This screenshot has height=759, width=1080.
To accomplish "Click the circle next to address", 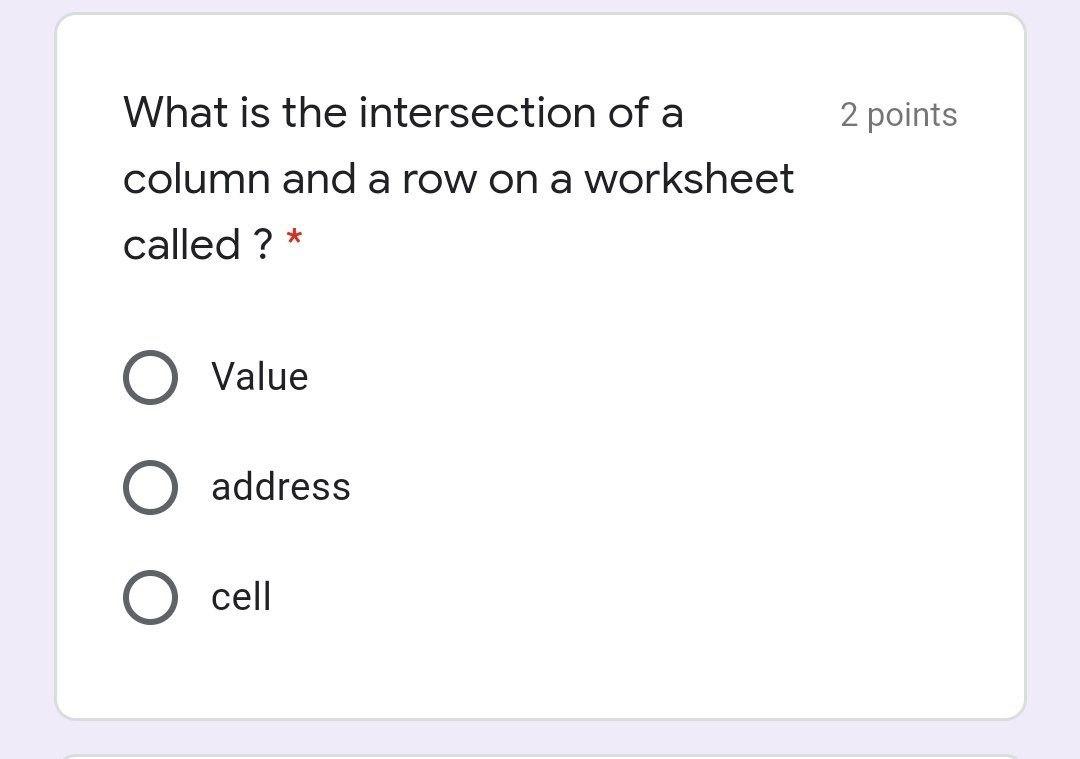I will pyautogui.click(x=150, y=487).
